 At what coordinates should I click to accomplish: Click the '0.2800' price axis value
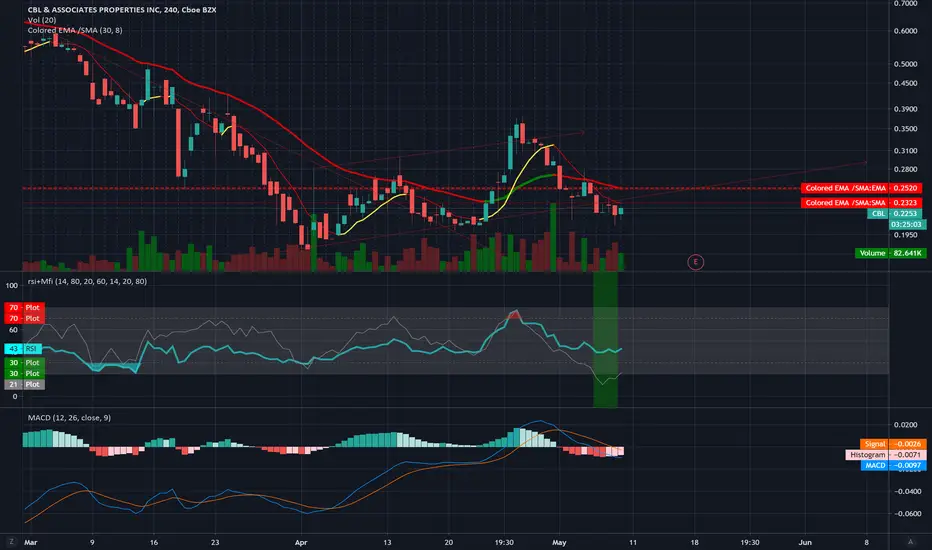click(x=905, y=169)
